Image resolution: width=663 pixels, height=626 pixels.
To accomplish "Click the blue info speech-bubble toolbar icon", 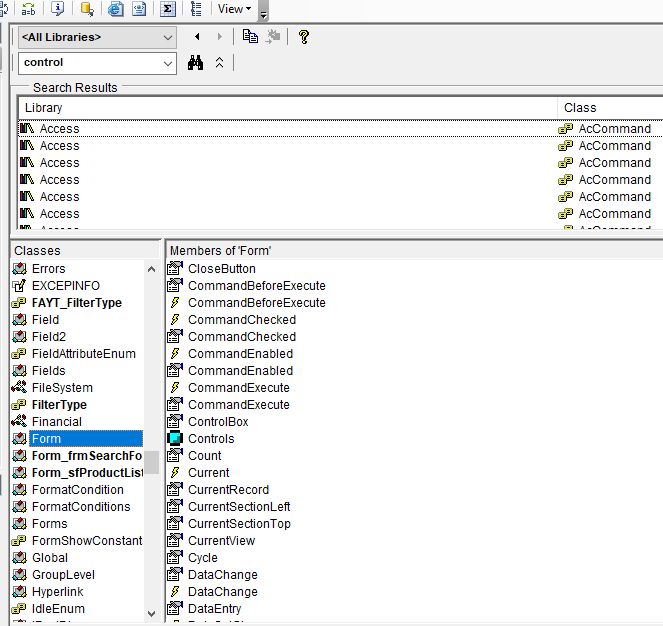I will 58,8.
